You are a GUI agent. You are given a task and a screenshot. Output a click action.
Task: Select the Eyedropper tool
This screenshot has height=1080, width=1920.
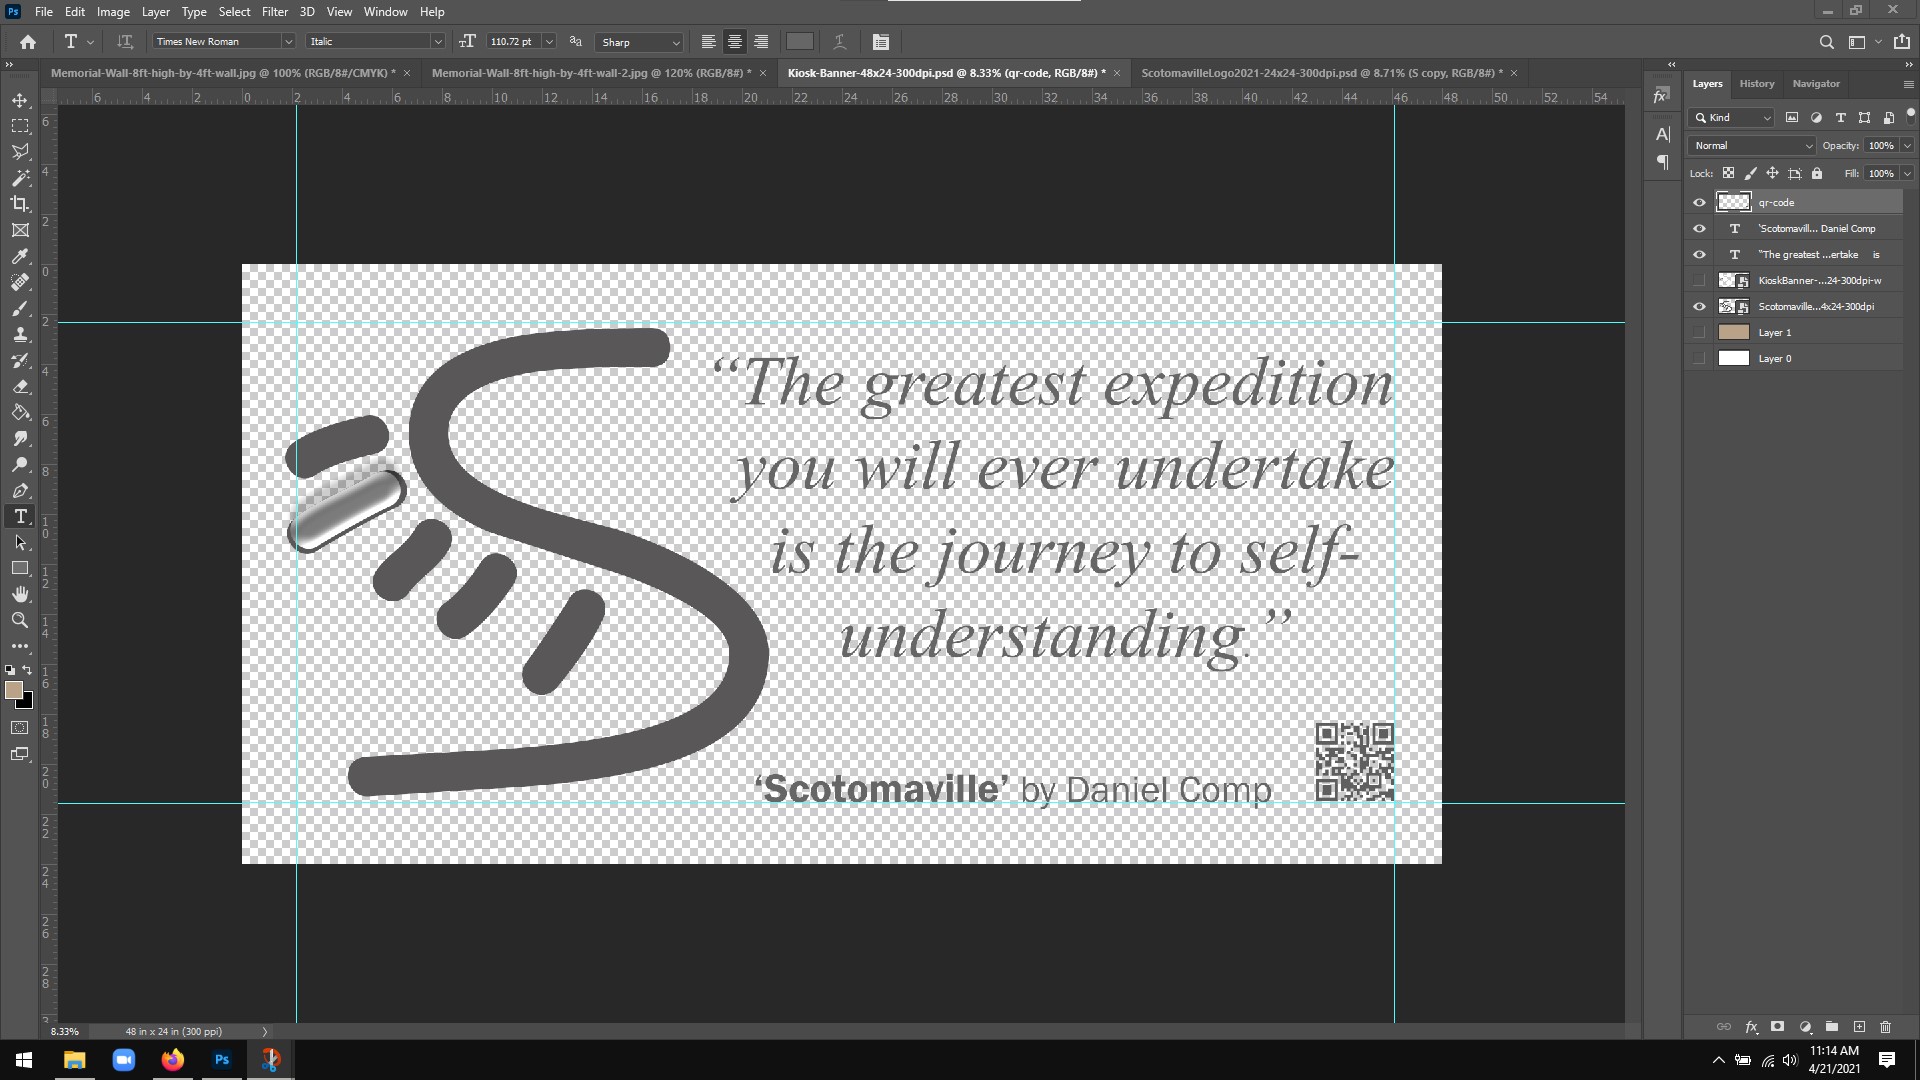tap(20, 256)
